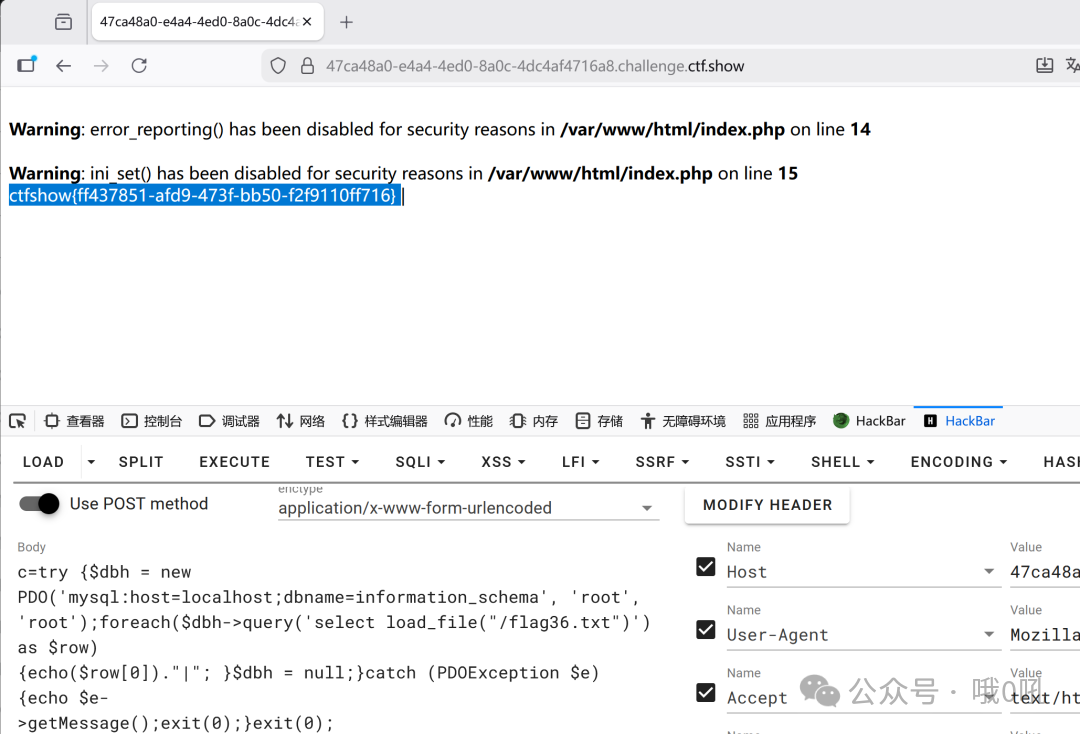Toggle the Use POST method switch

[39, 504]
